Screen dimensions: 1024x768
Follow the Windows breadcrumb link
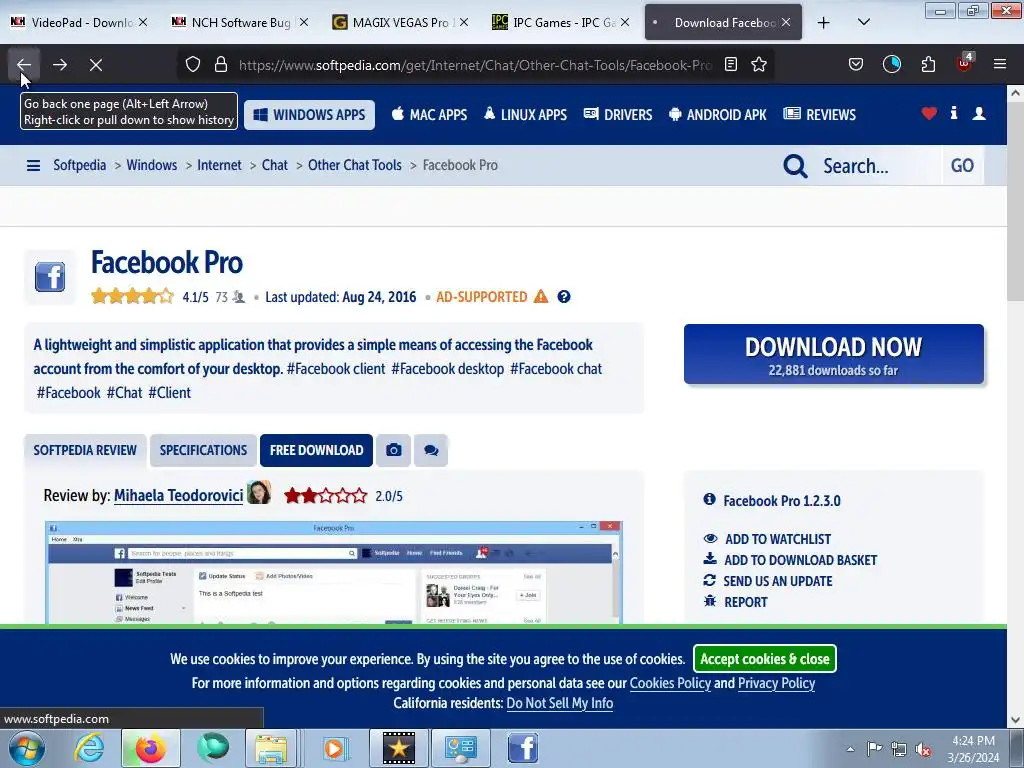pos(152,165)
